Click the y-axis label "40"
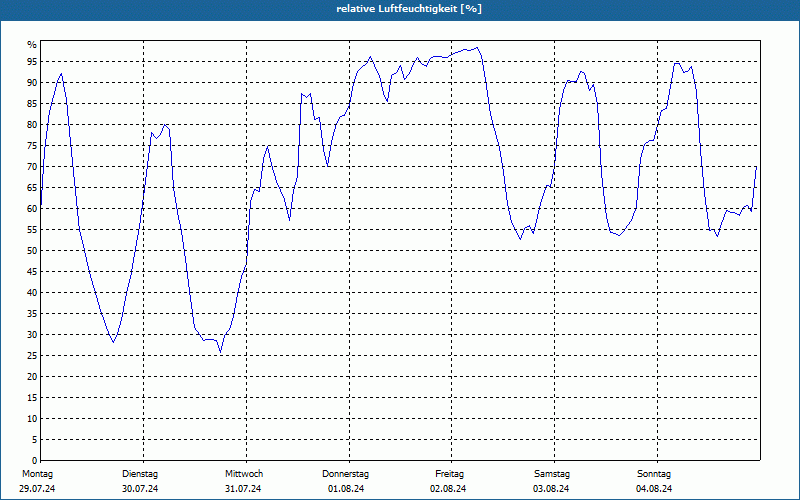 (x=32, y=292)
